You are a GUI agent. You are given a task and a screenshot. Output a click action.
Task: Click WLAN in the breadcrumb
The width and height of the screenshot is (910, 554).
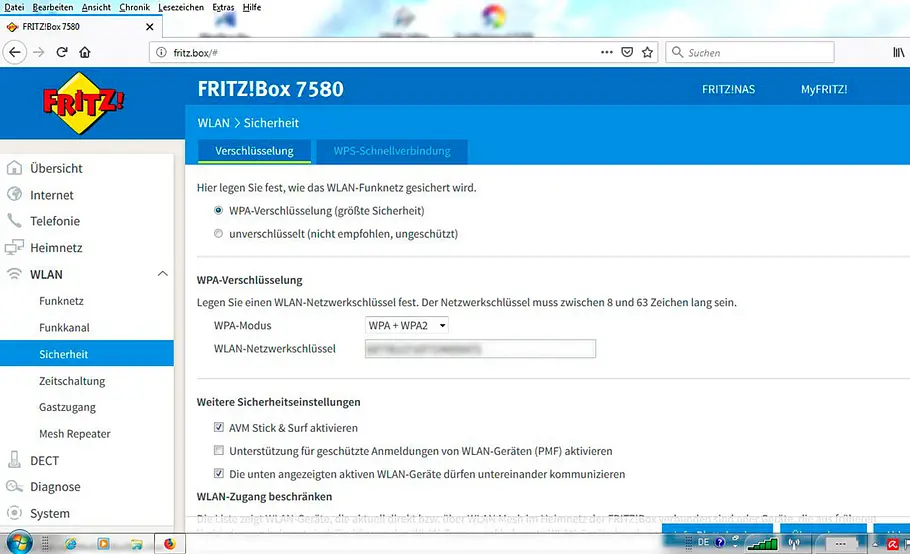coord(214,123)
